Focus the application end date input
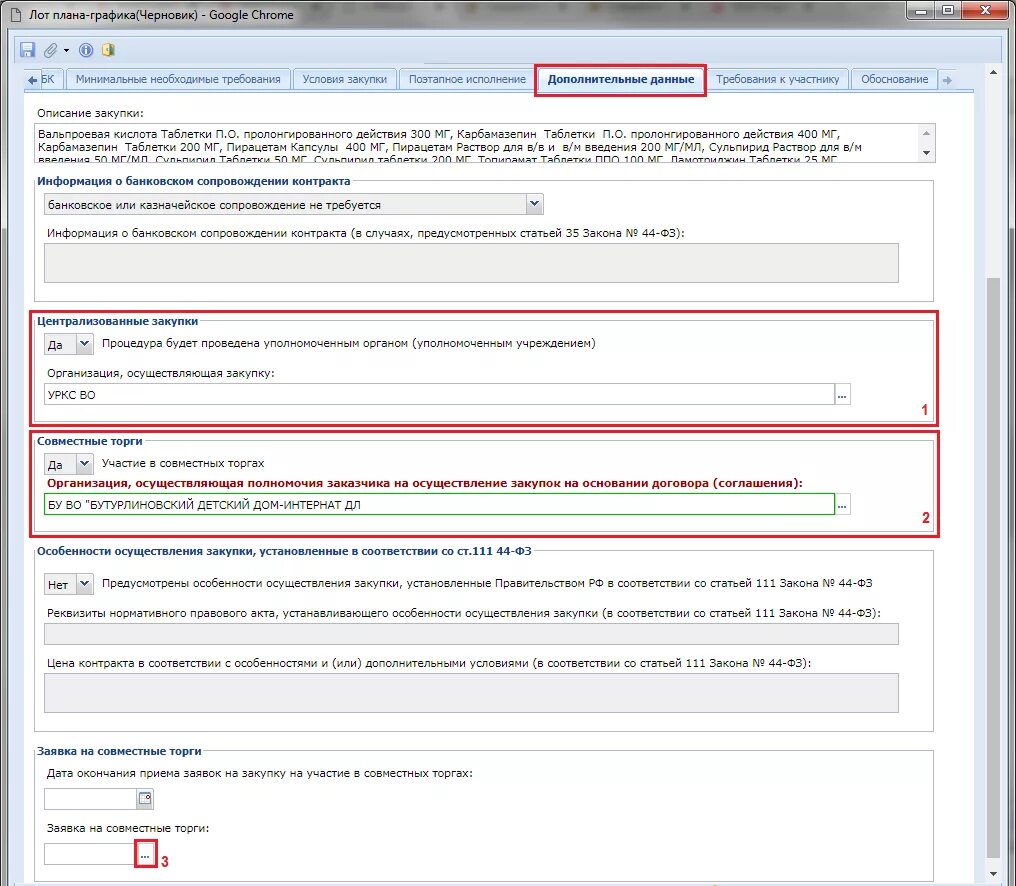 tap(91, 799)
